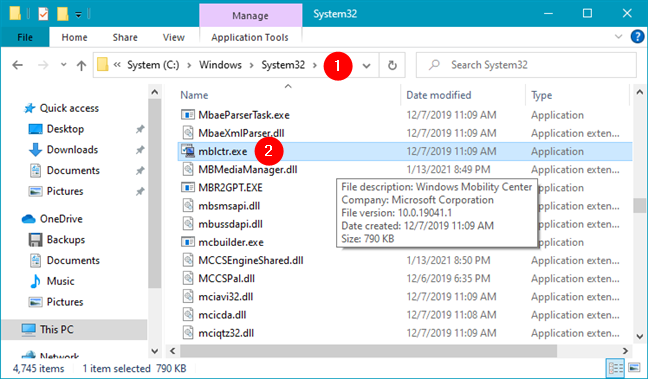Click the New folder quick access icon
This screenshot has height=379, width=648.
(62, 14)
